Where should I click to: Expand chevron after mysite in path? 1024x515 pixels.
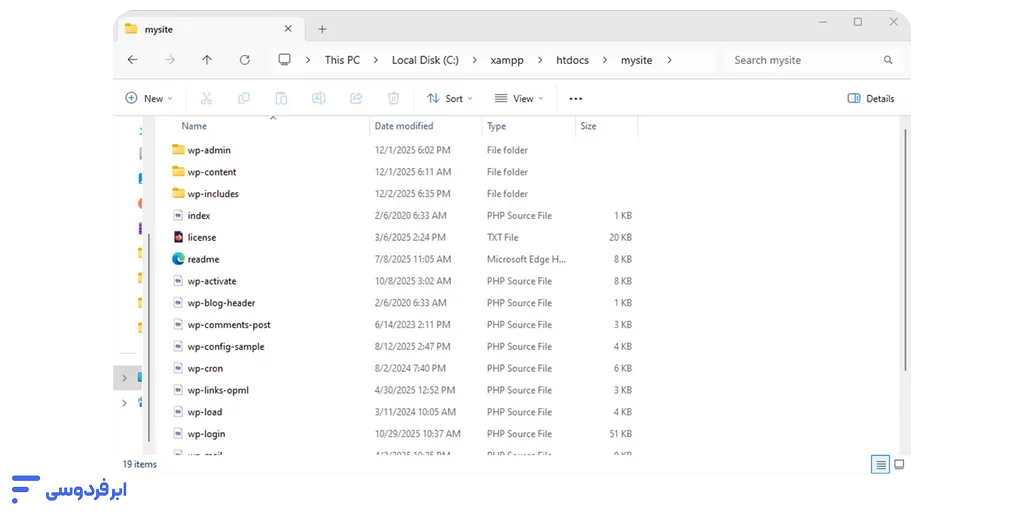(x=669, y=60)
